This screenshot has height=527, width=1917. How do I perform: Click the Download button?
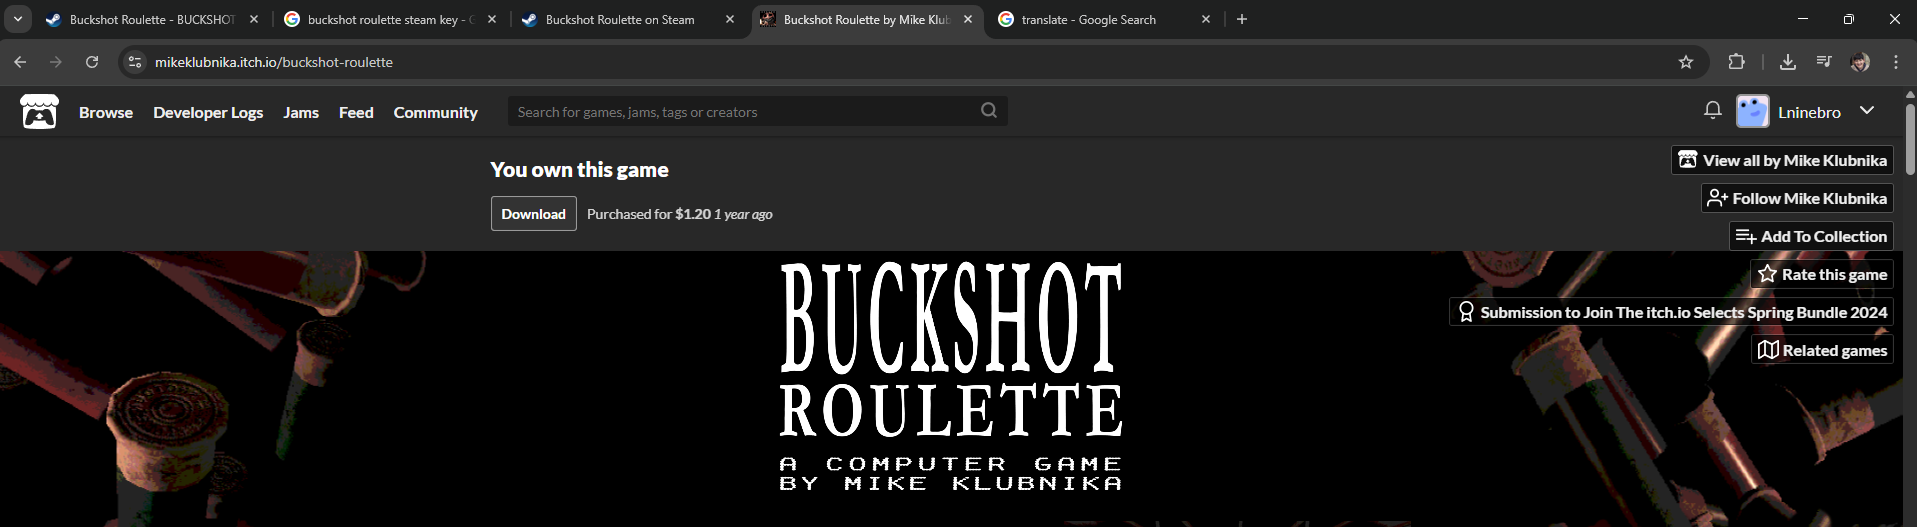tap(533, 214)
